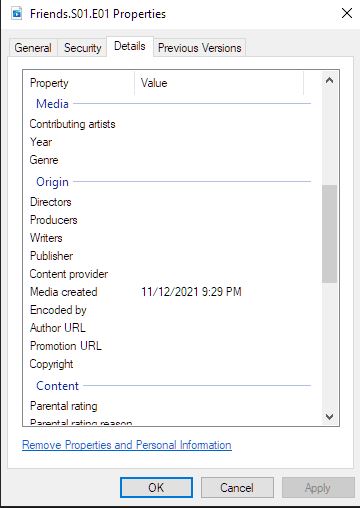Screen dimensions: 360x508
Task: Click the Apply button
Action: 318,488
